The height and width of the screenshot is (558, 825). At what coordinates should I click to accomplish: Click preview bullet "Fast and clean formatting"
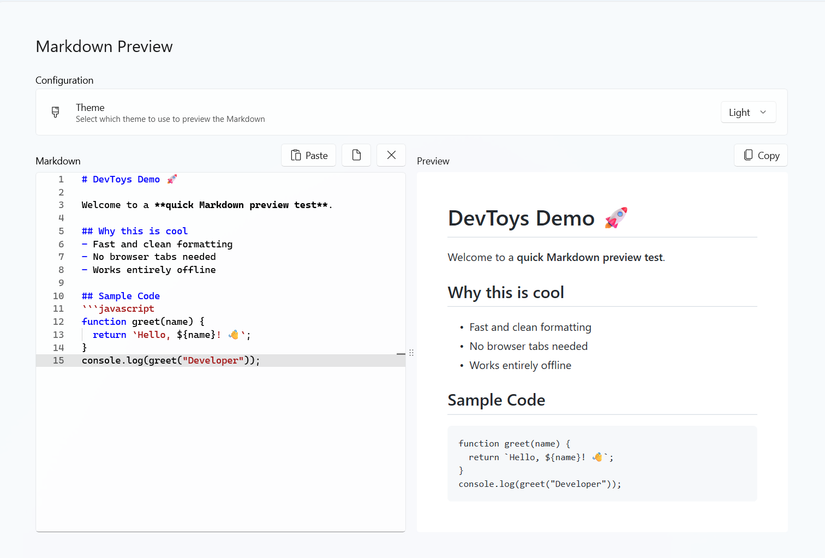click(x=530, y=327)
